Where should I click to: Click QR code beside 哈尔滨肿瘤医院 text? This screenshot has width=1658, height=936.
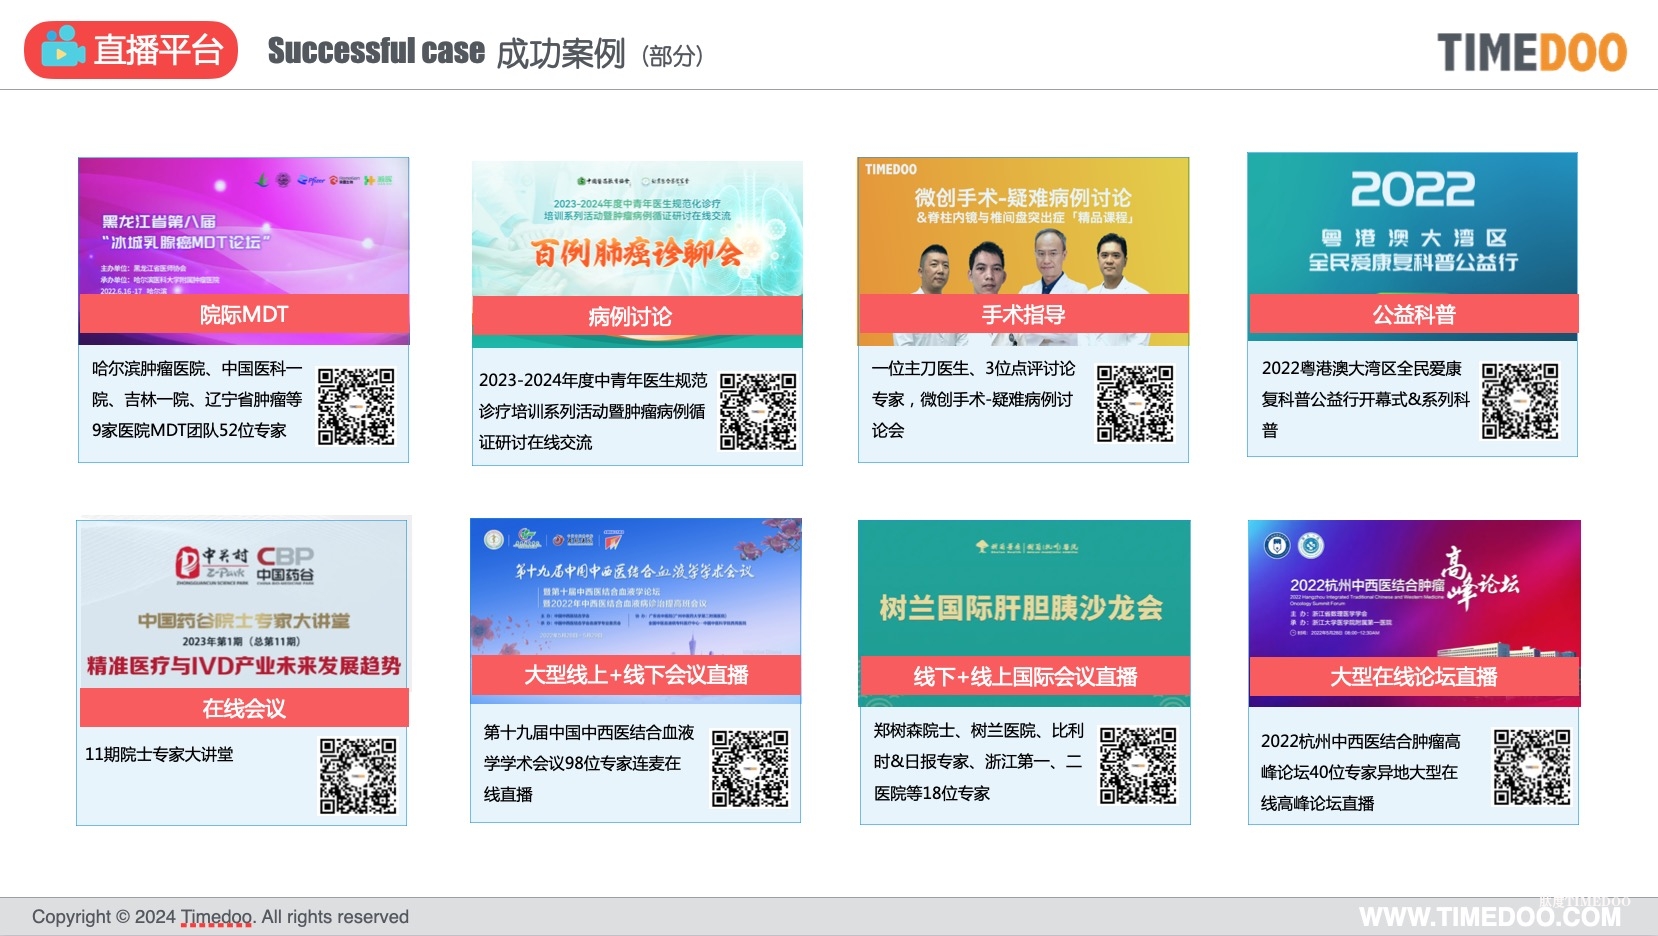point(356,406)
